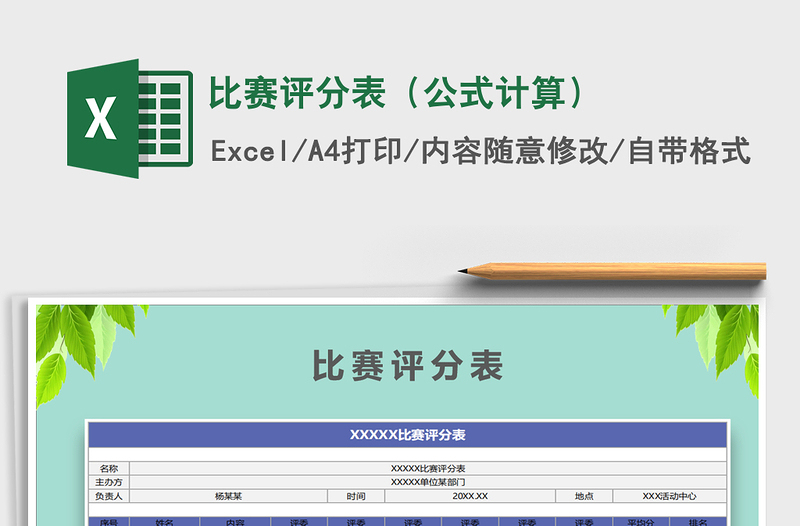
Task: Select the cell XXXXX单位某部门
Action: 428,482
